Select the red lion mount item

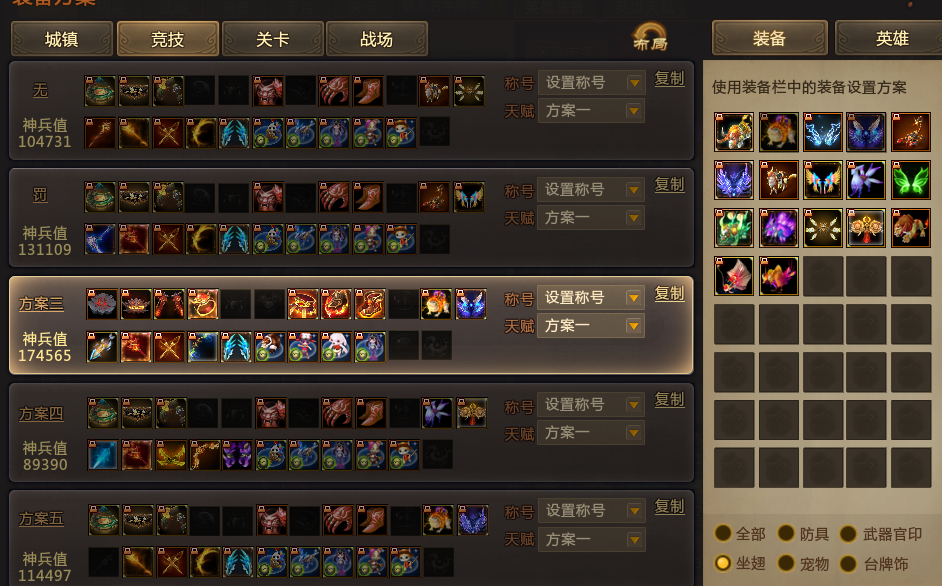coord(911,228)
